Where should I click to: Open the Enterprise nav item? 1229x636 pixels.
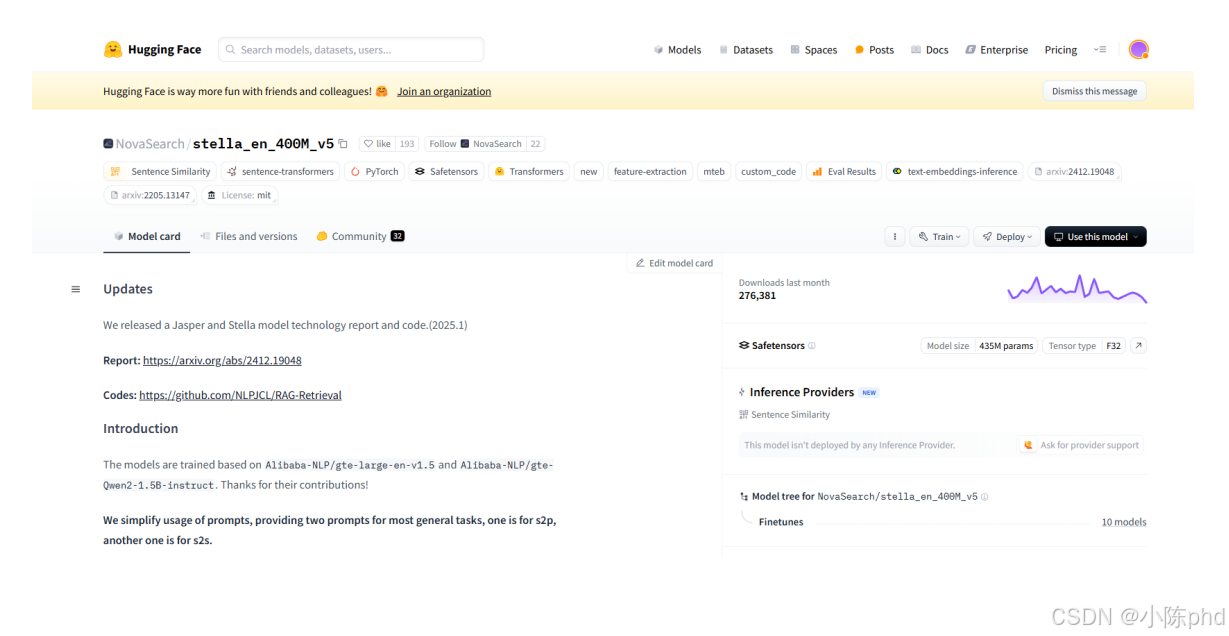(996, 50)
